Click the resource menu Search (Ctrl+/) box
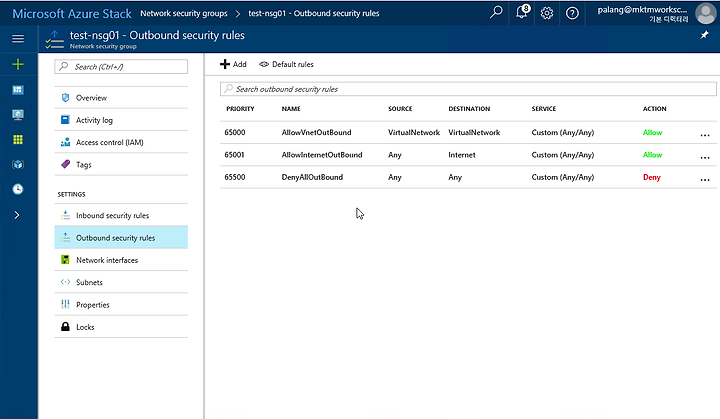Viewport: 720px width, 419px height. click(121, 67)
